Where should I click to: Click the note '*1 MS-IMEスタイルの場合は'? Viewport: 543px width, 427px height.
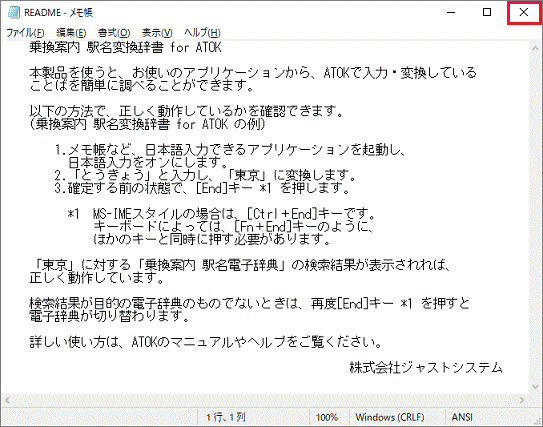tap(222, 214)
